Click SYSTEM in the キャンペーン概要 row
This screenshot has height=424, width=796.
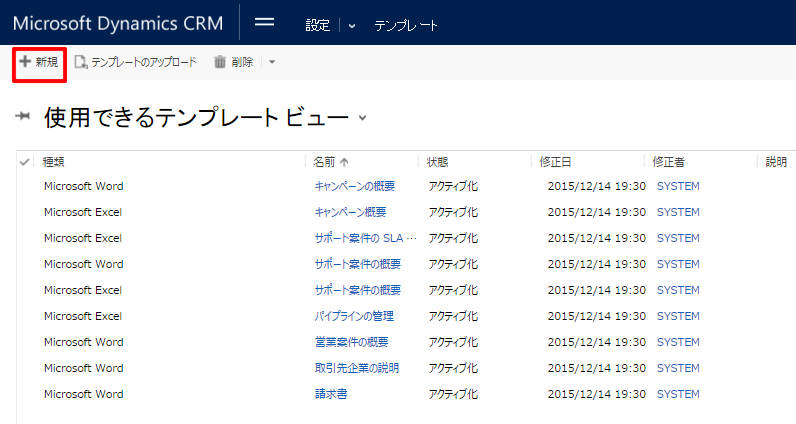point(678,212)
